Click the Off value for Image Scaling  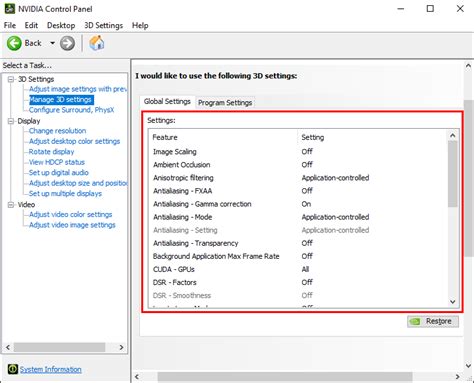pyautogui.click(x=307, y=152)
